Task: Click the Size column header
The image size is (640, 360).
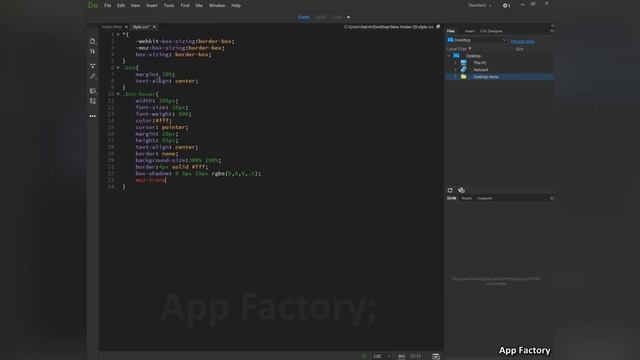Action: [x=519, y=49]
